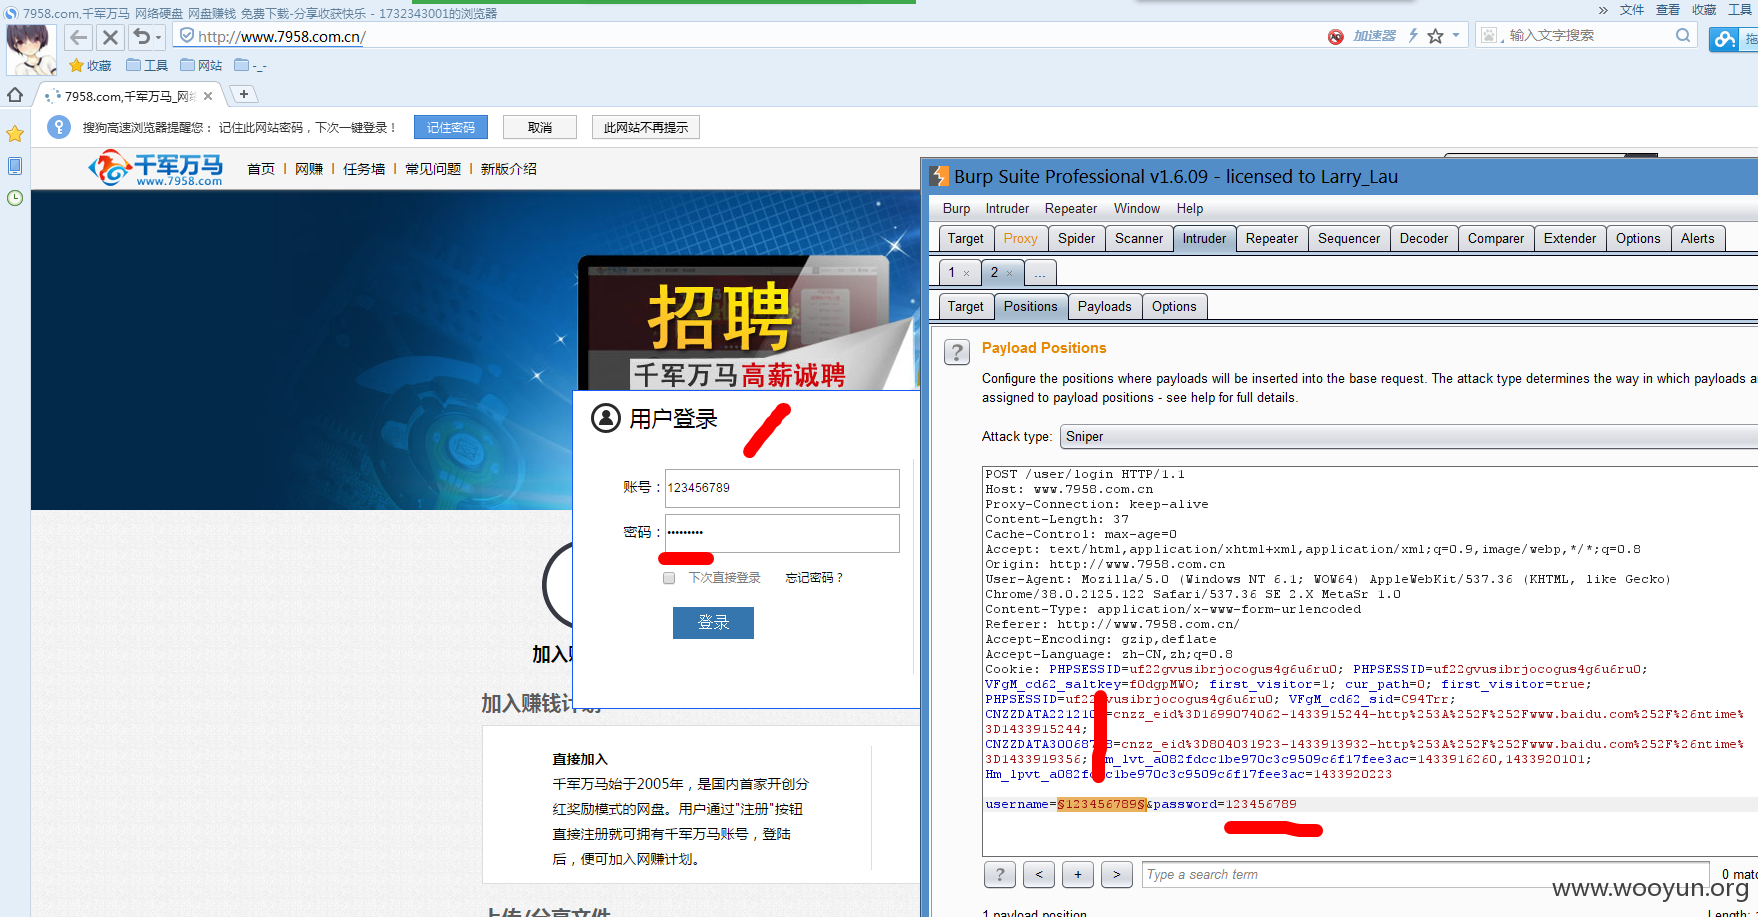The height and width of the screenshot is (917, 1758).
Task: Open the 收藏 menu at top right
Action: 1704,10
